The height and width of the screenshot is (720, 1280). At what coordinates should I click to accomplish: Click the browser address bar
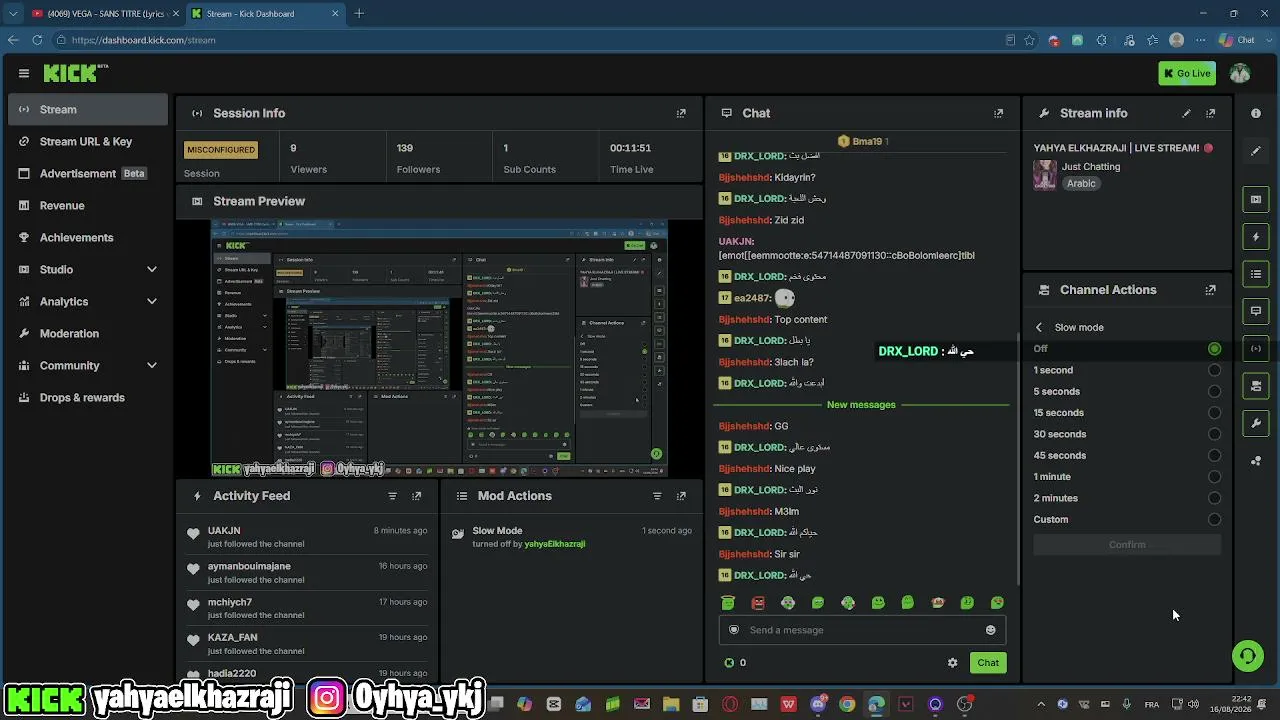click(x=530, y=40)
